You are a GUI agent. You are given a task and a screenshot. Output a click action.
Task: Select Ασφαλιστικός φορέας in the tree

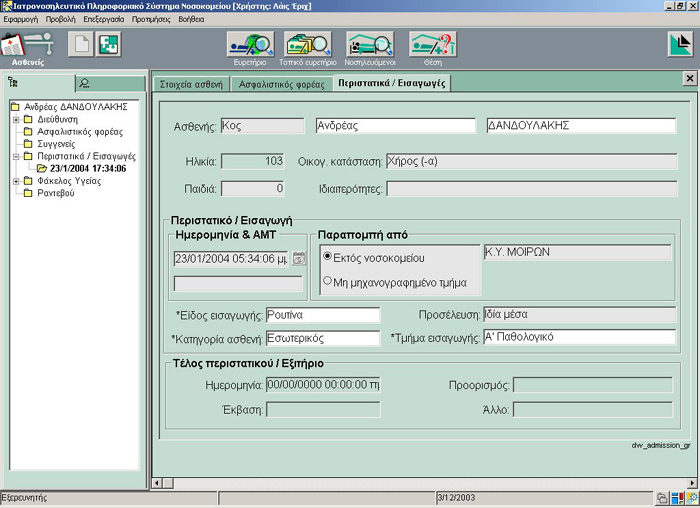point(80,132)
